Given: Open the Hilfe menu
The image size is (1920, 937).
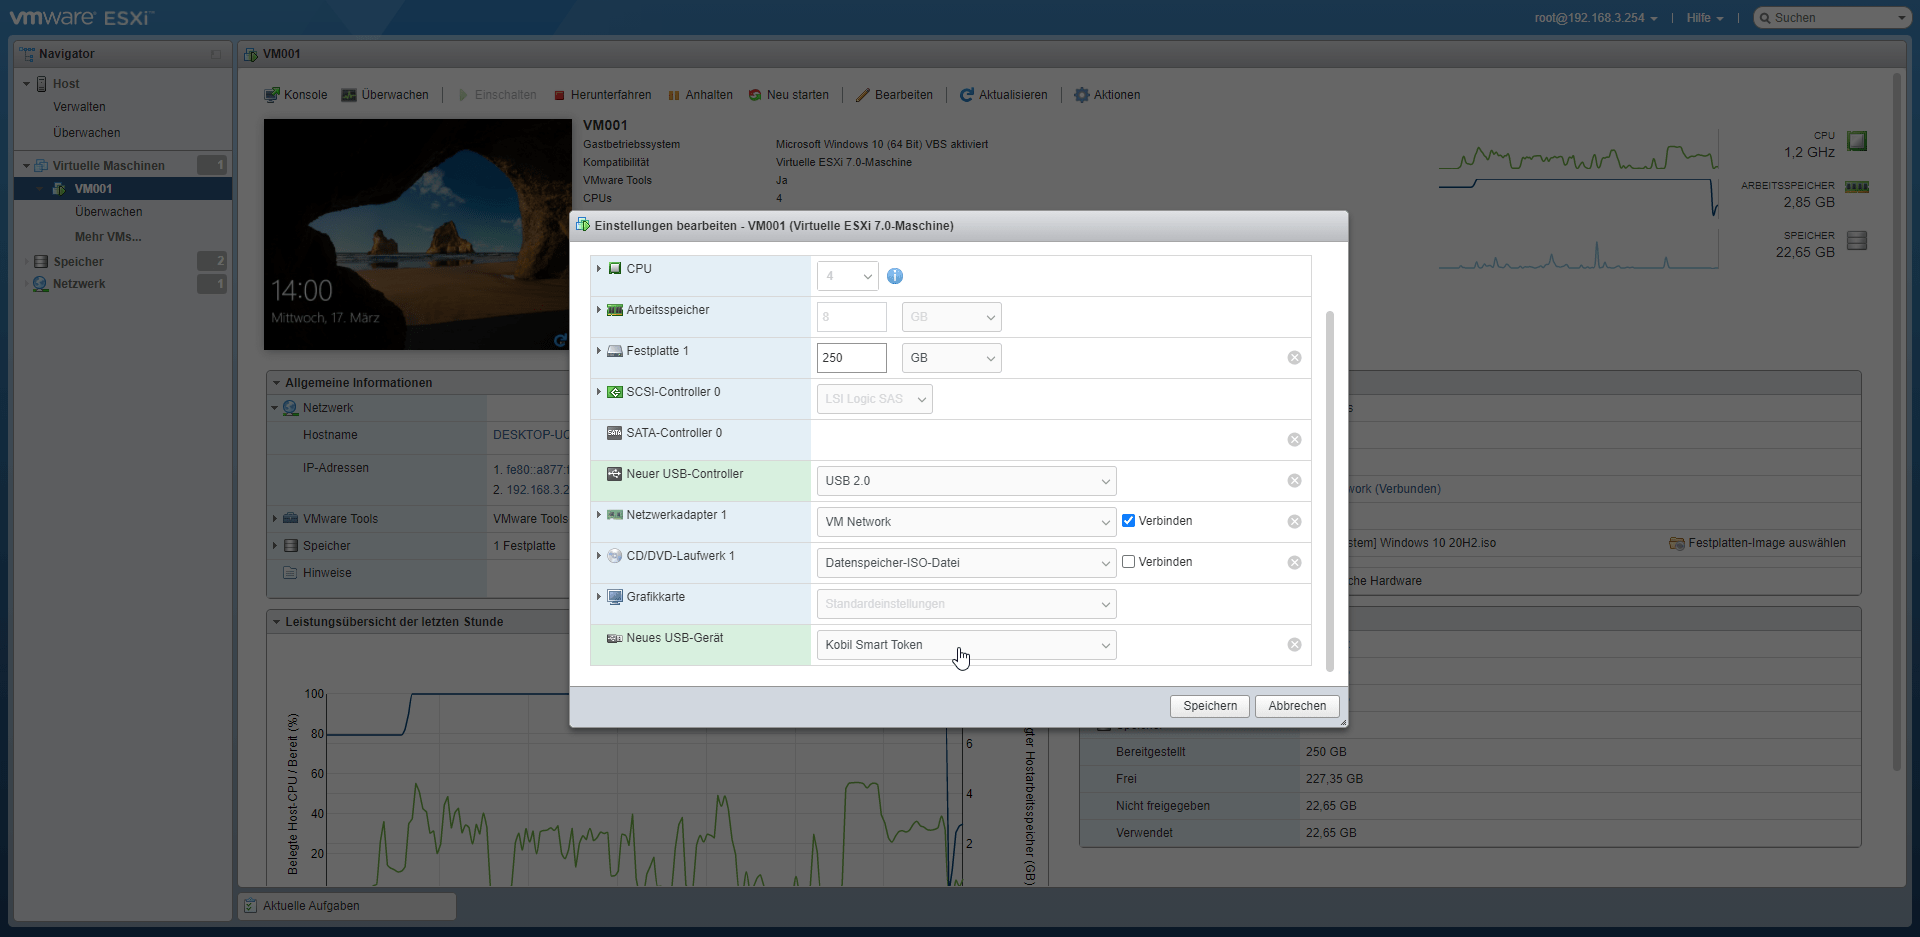Looking at the screenshot, I should pyautogui.click(x=1704, y=18).
